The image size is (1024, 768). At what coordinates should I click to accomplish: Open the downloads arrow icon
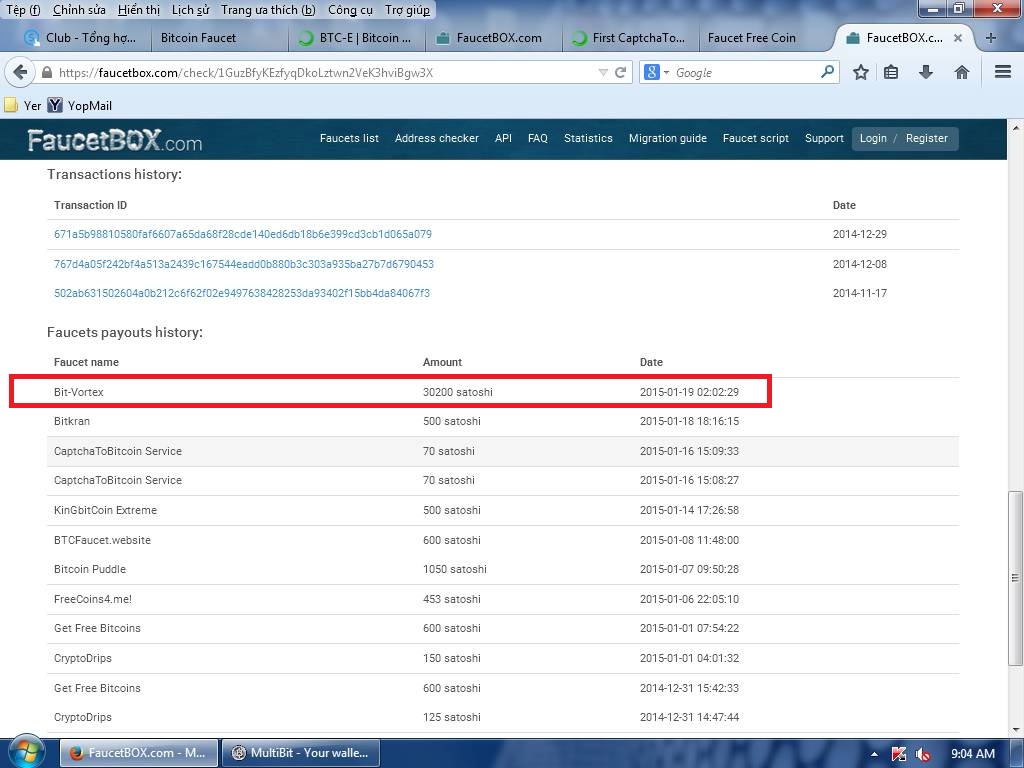tap(926, 73)
